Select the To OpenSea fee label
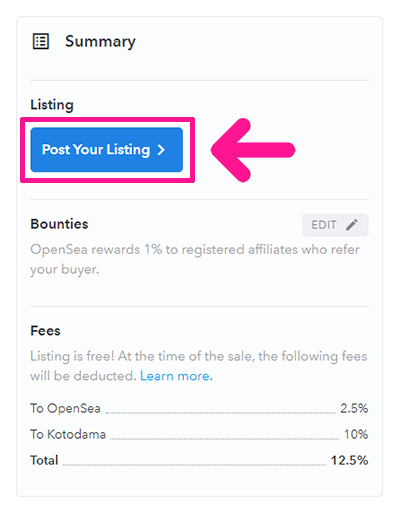 click(65, 408)
